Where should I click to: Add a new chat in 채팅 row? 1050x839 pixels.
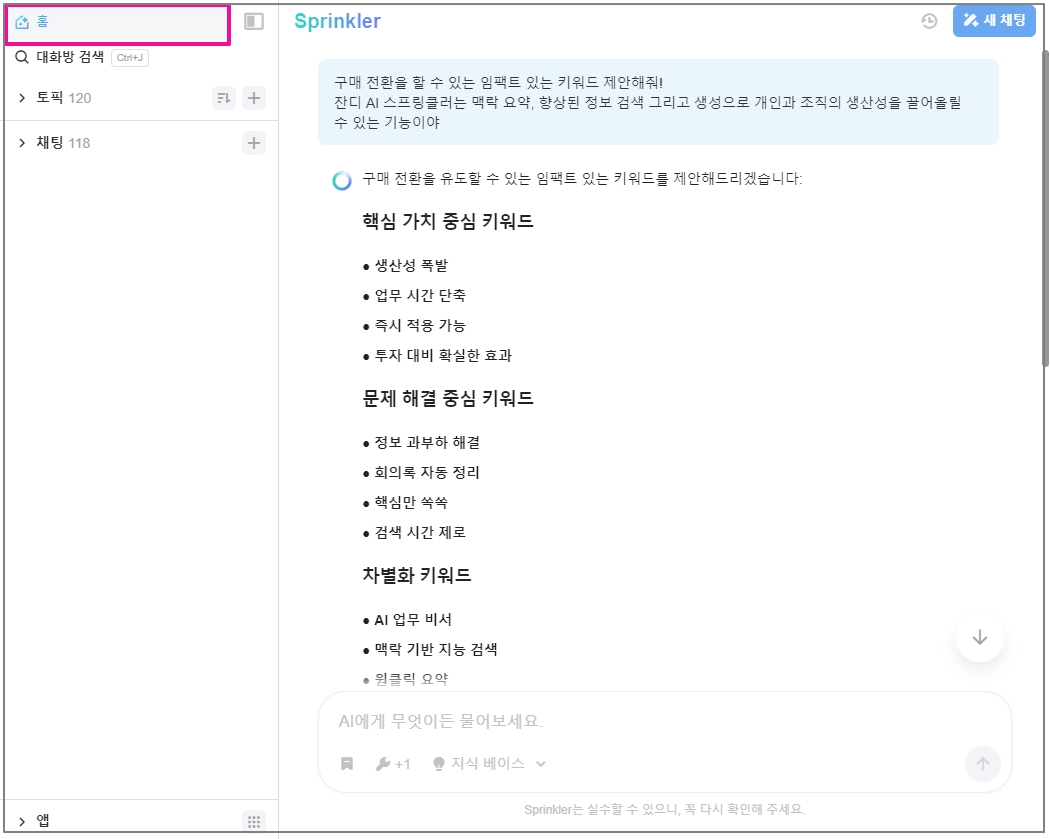tap(254, 143)
